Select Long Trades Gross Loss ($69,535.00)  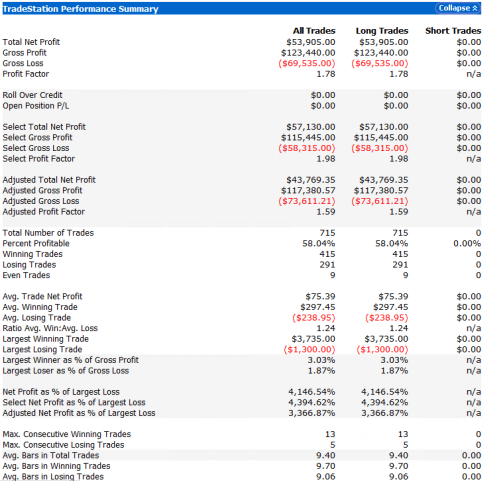(x=380, y=63)
